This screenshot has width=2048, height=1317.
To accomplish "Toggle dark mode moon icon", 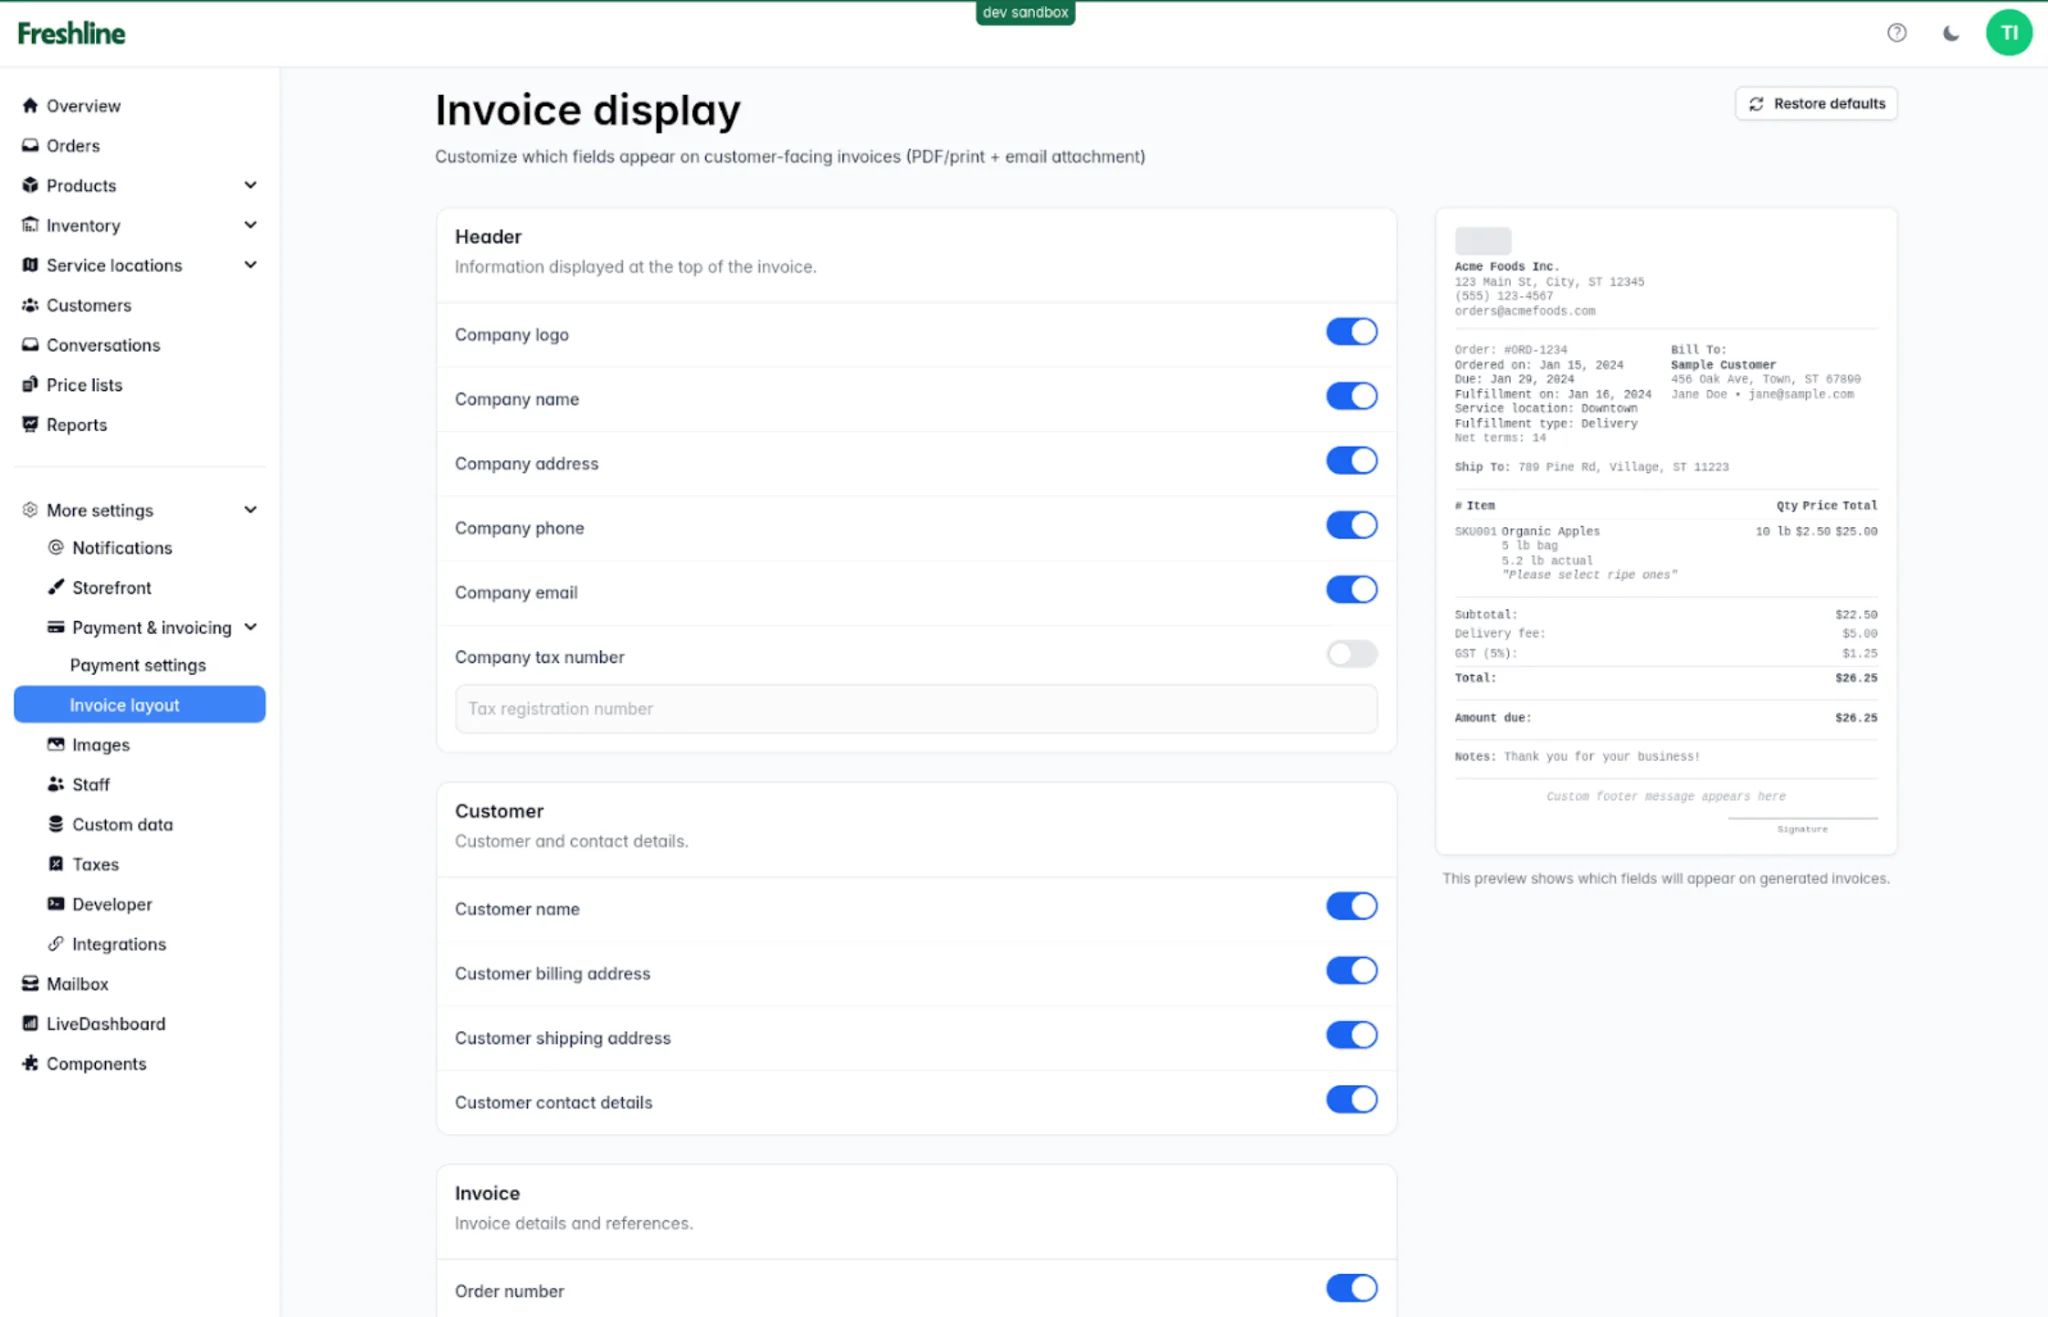I will (1950, 33).
